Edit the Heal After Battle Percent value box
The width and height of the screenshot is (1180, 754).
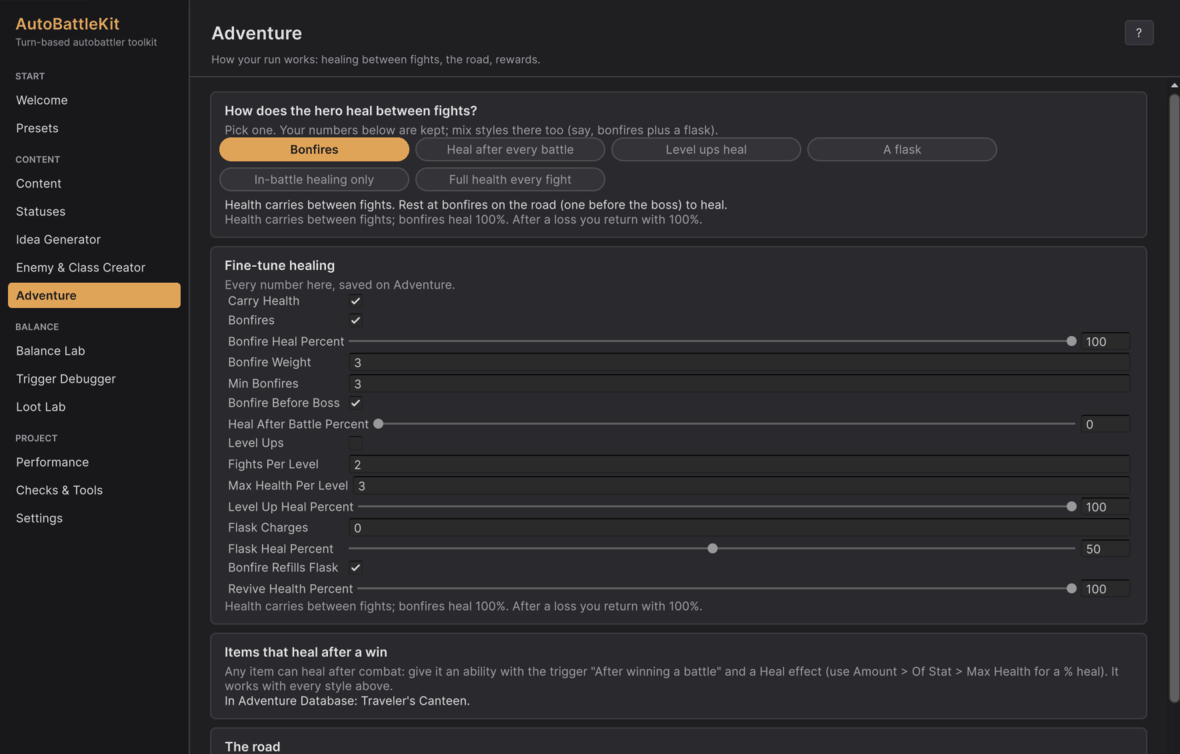(1105, 424)
